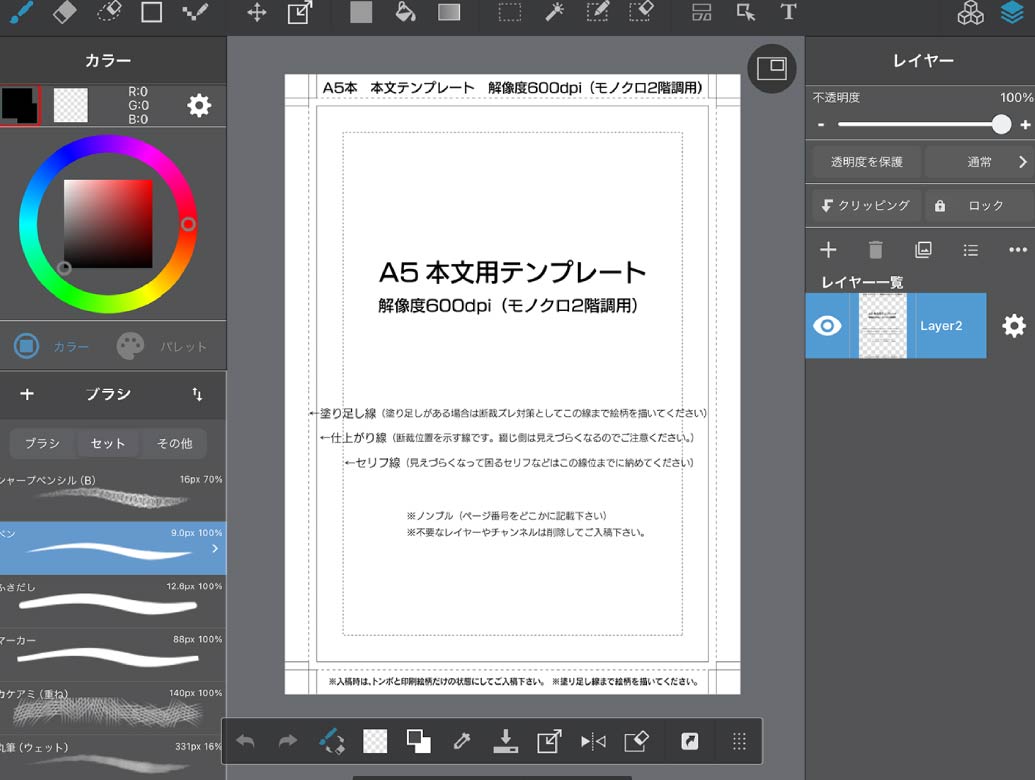
Task: Add a new layer with plus icon
Action: 828,250
